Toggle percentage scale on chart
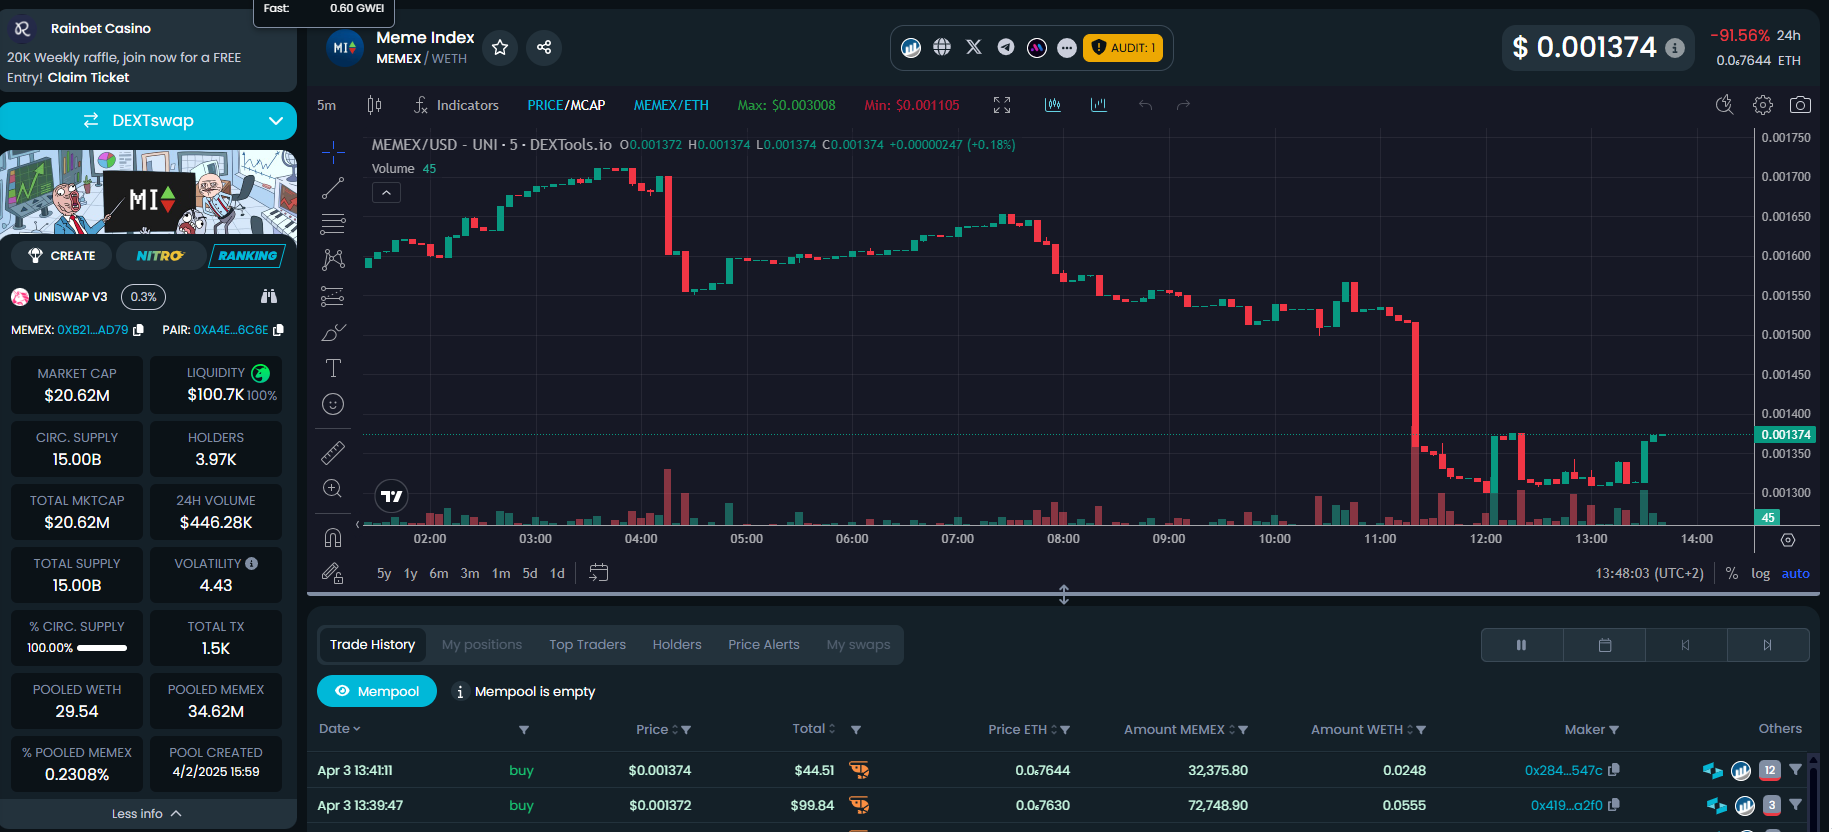The width and height of the screenshot is (1832, 832). pyautogui.click(x=1732, y=574)
